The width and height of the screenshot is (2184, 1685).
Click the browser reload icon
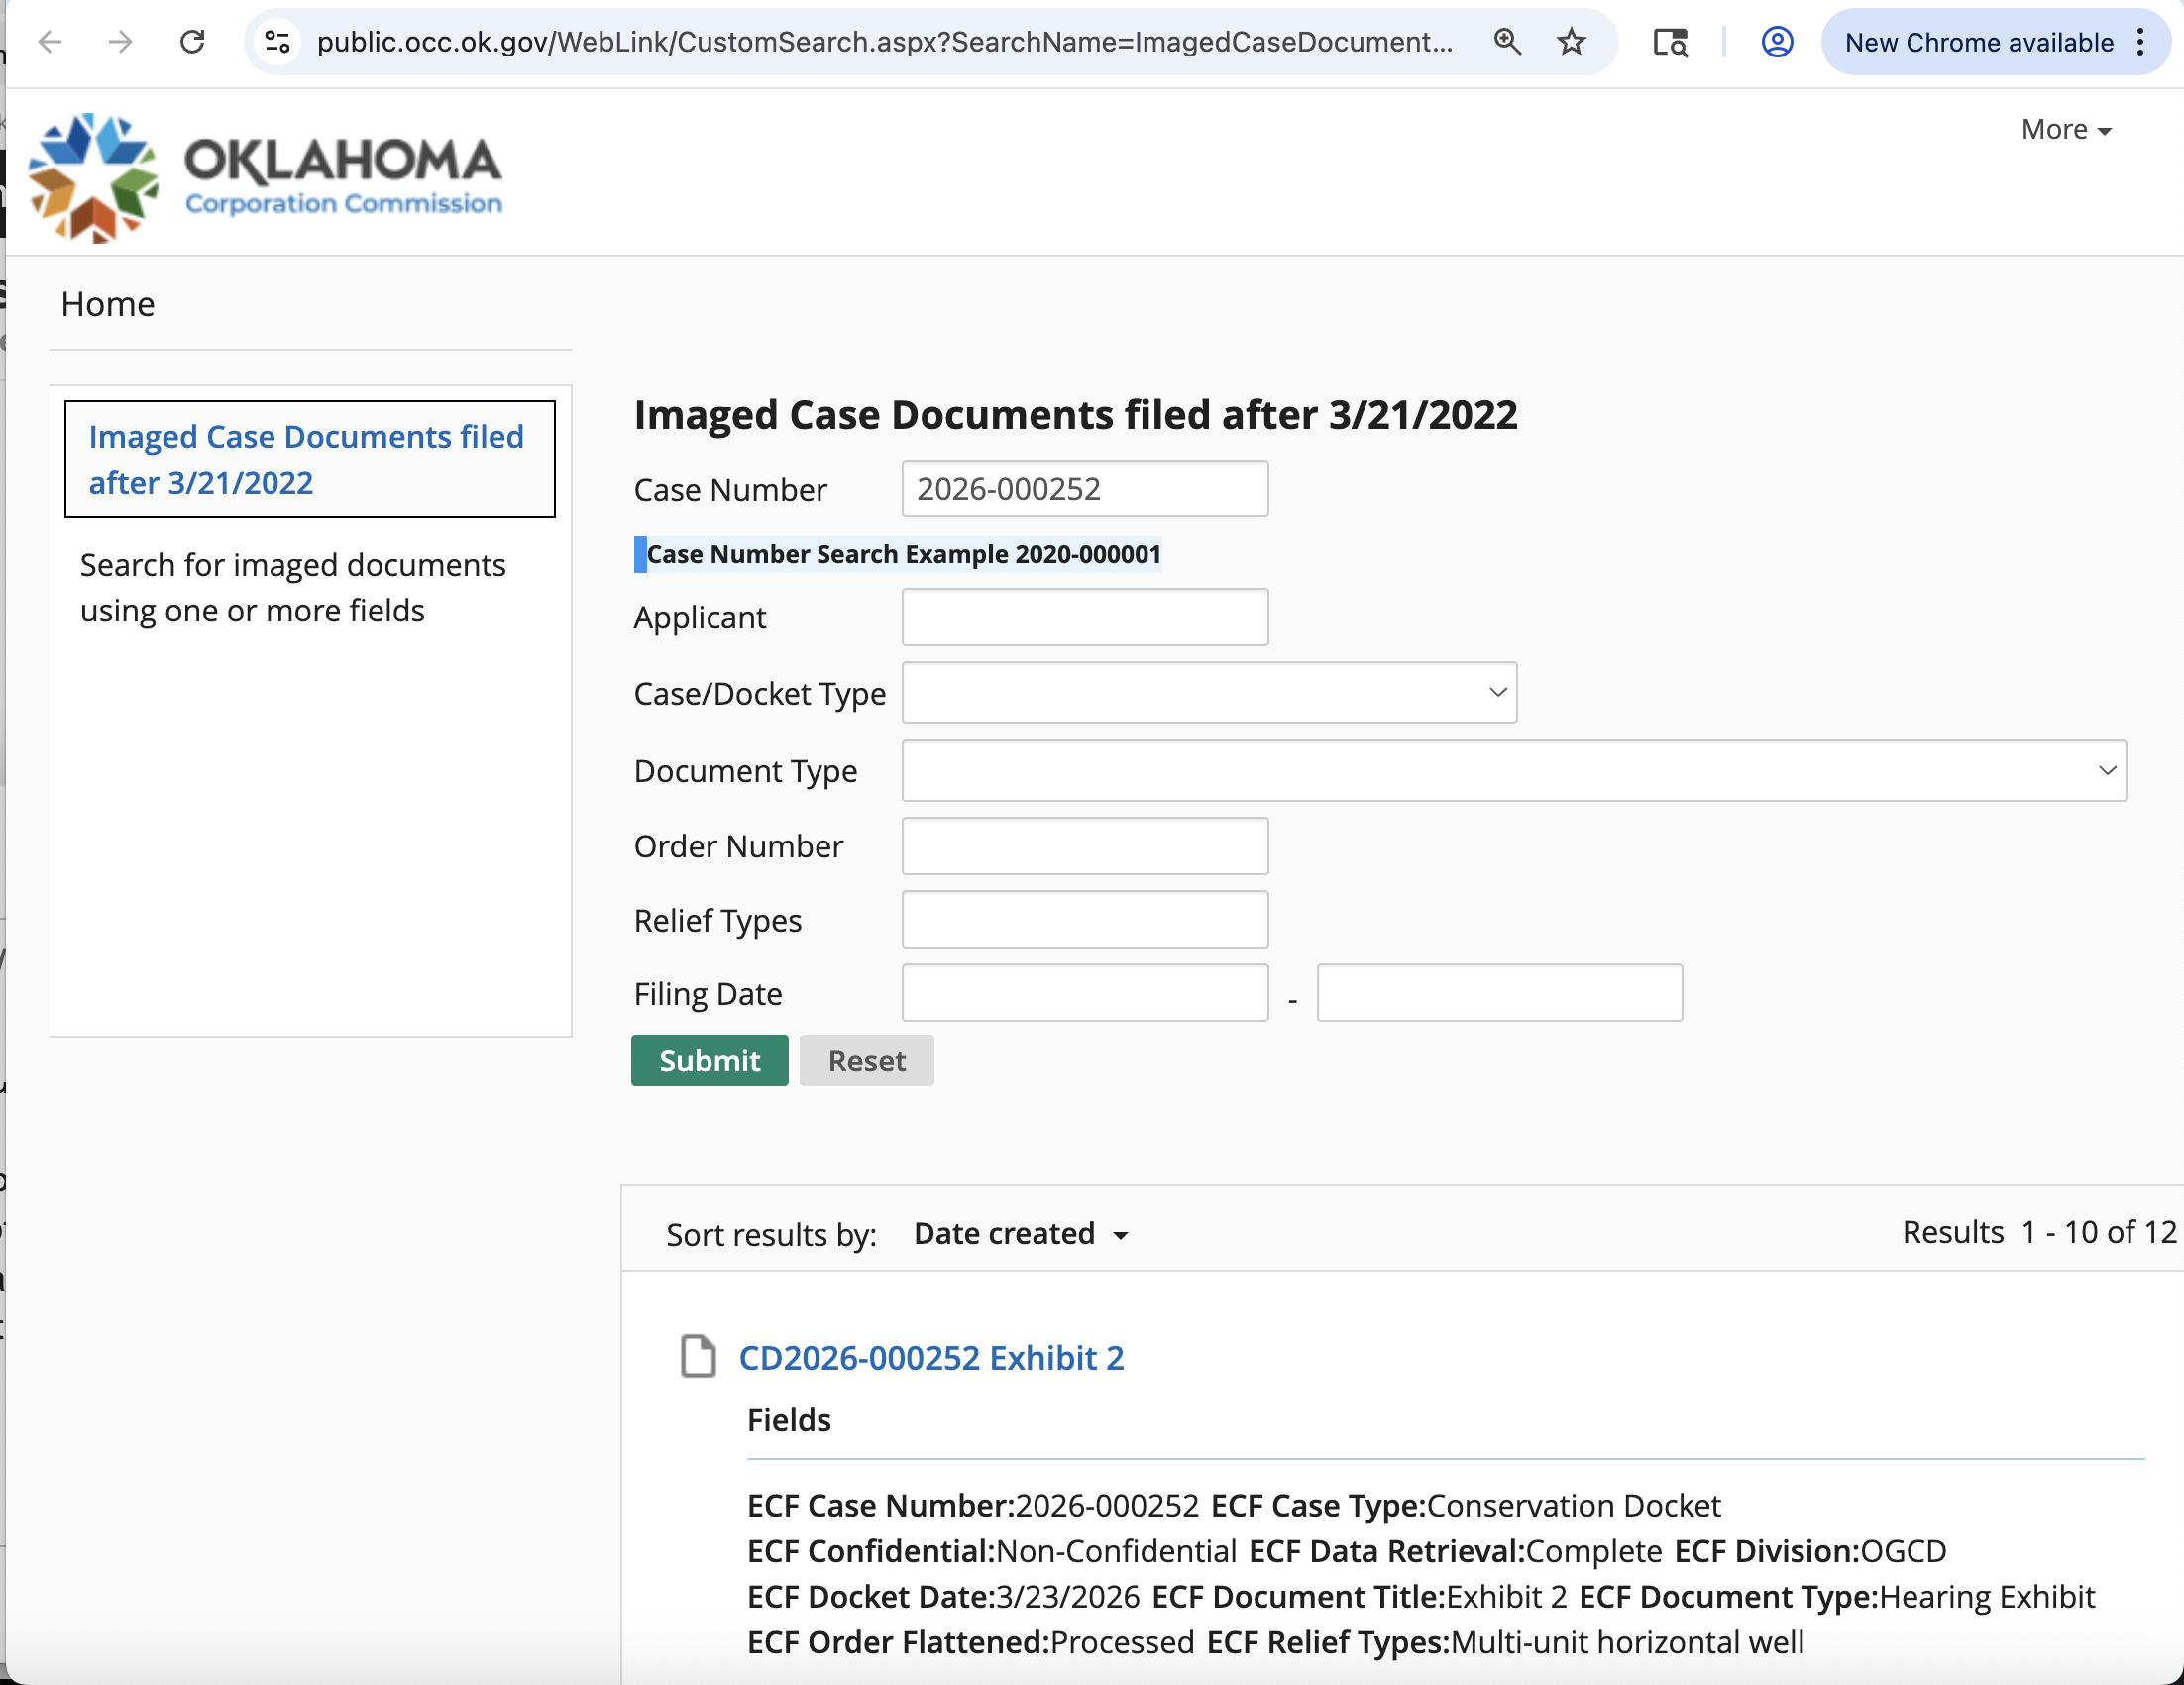click(x=192, y=42)
